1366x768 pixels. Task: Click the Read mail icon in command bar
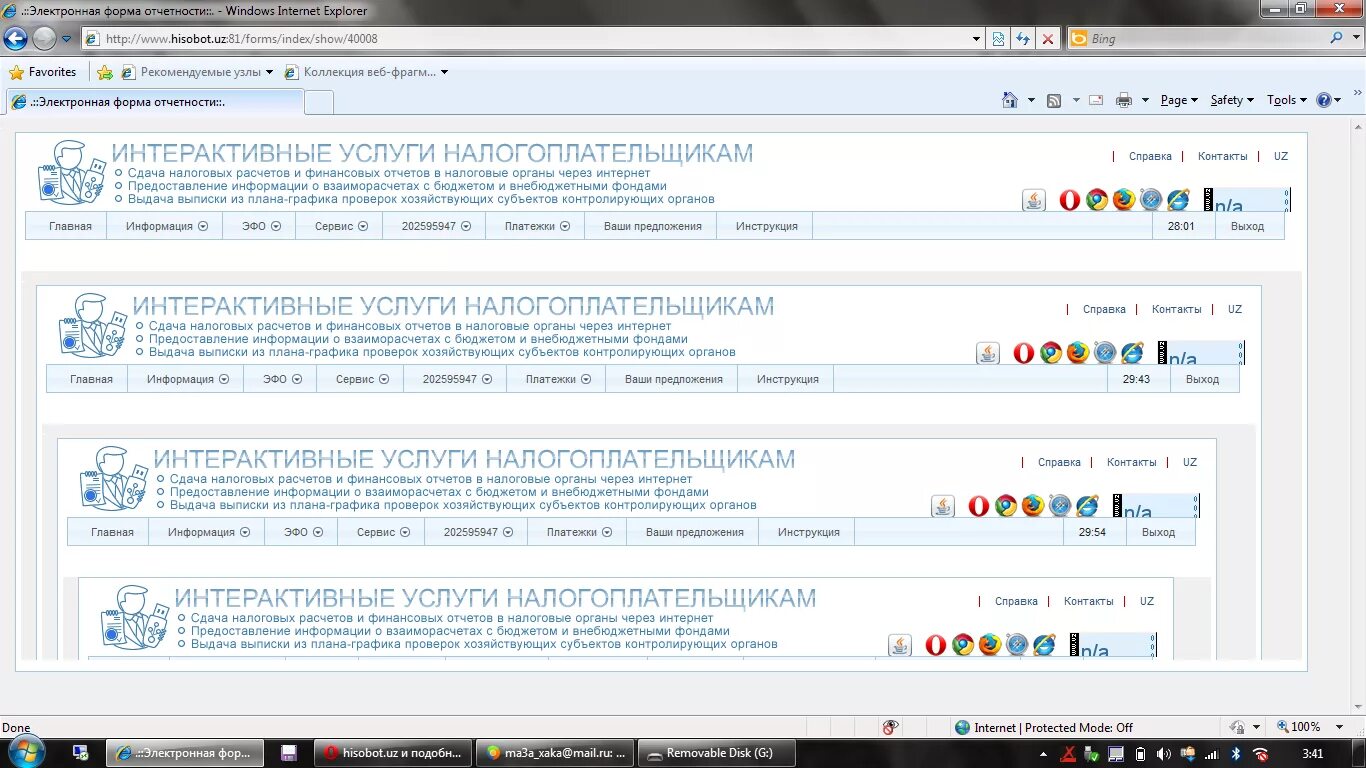coord(1096,100)
